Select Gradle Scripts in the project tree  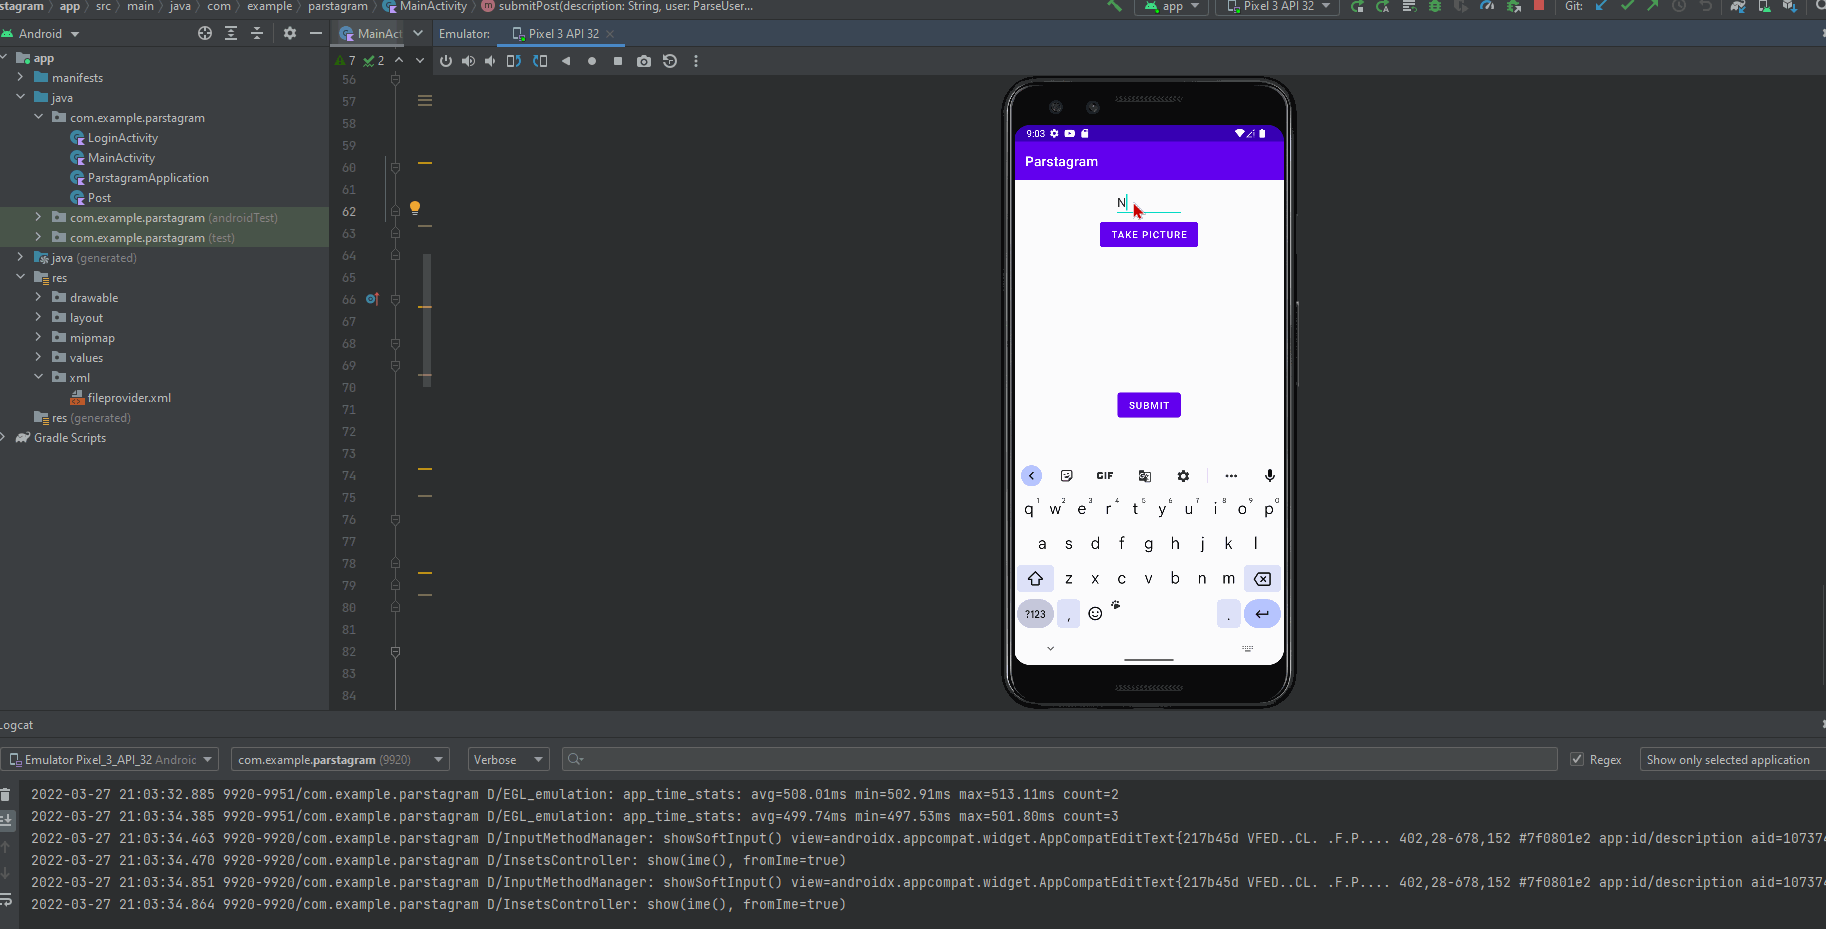click(x=69, y=438)
